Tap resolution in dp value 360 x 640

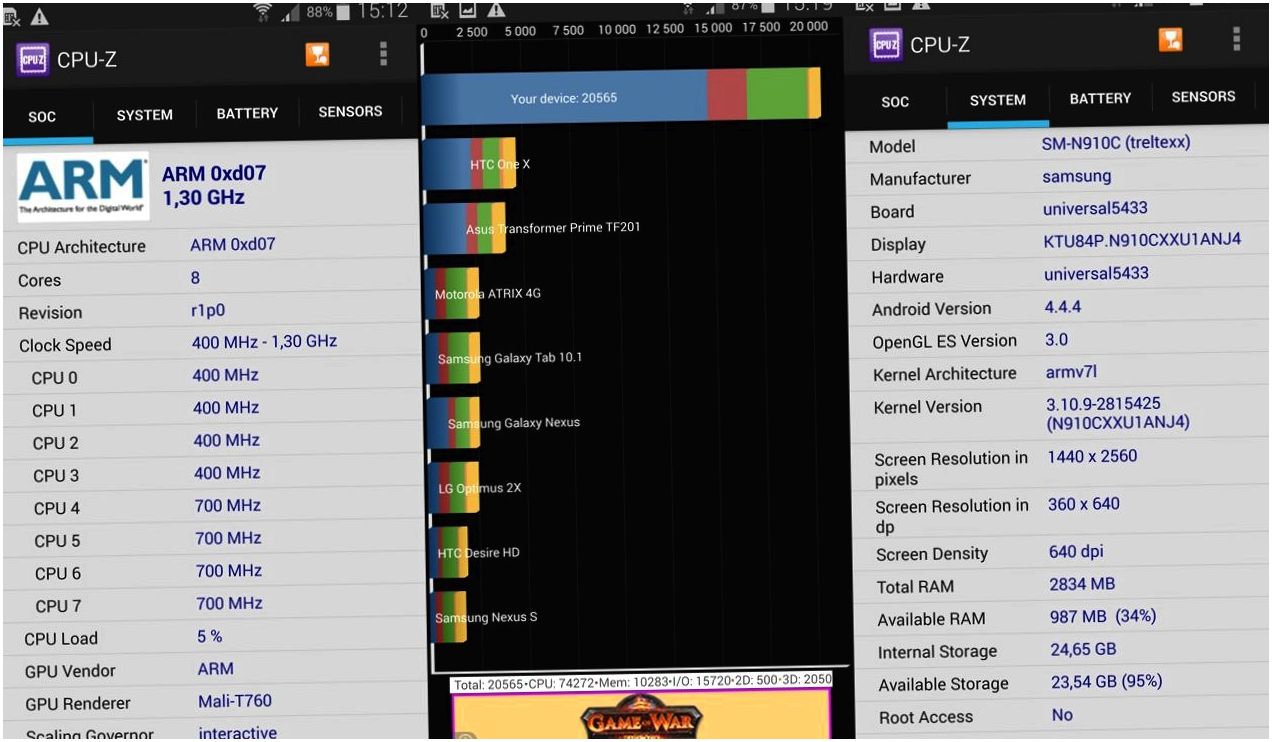pos(1083,504)
